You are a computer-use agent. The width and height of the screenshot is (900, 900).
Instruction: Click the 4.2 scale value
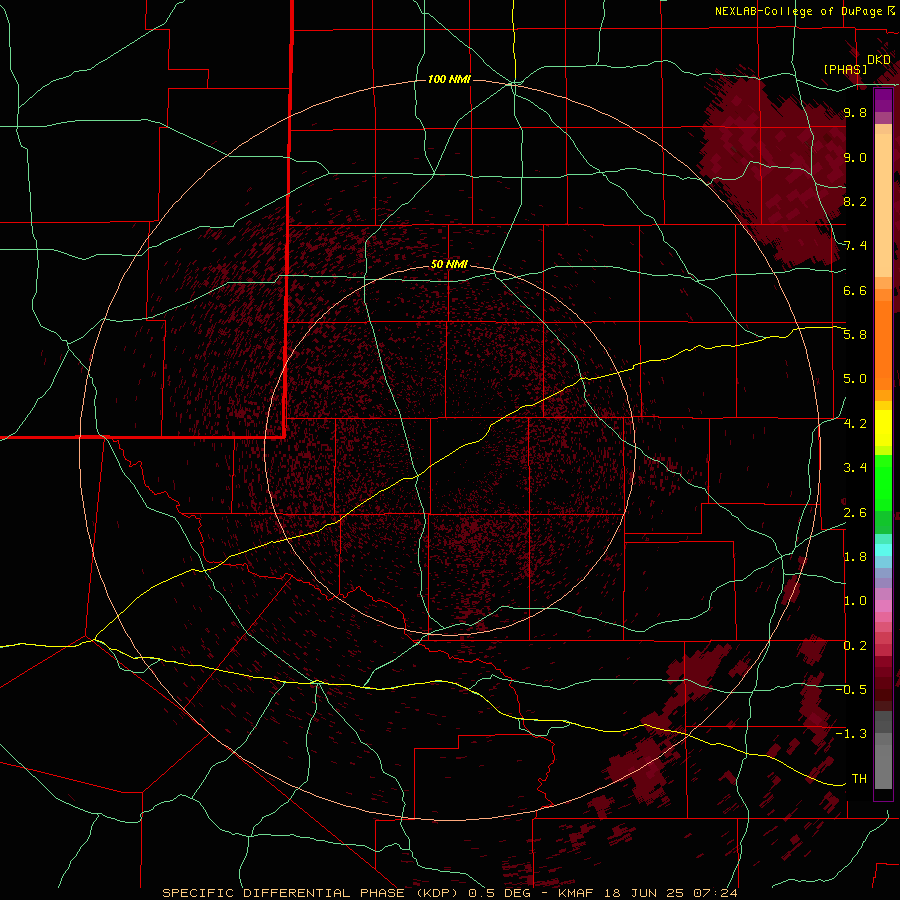(x=855, y=424)
